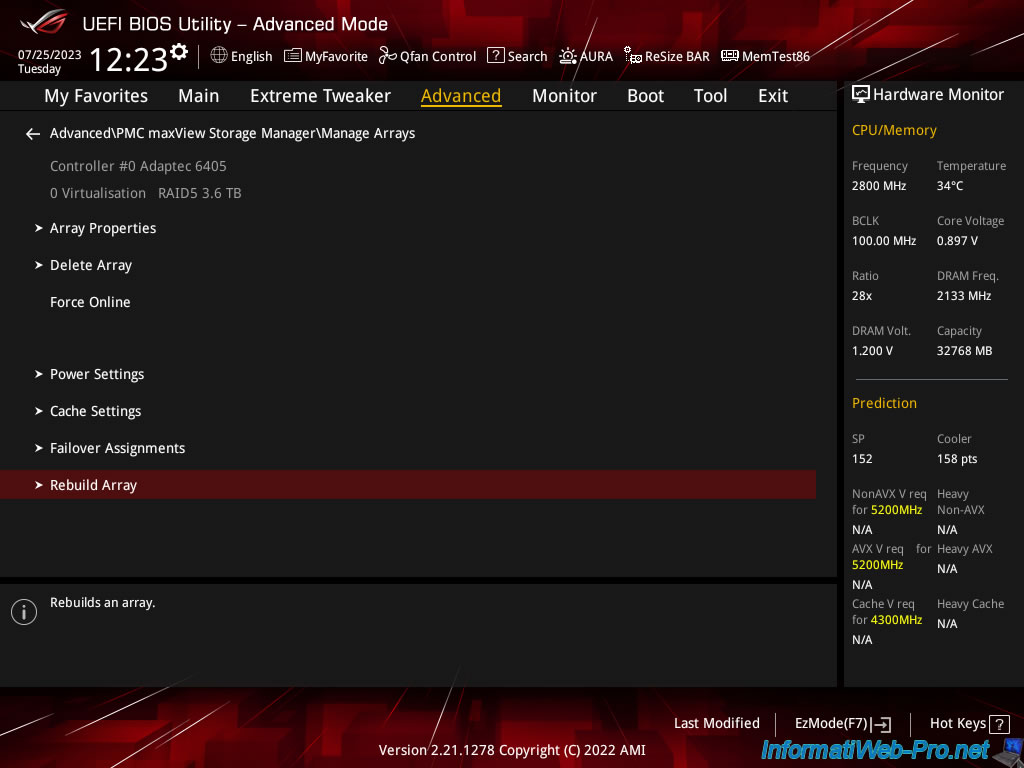Open AURA lighting icon
This screenshot has width=1024, height=768.
tap(568, 56)
